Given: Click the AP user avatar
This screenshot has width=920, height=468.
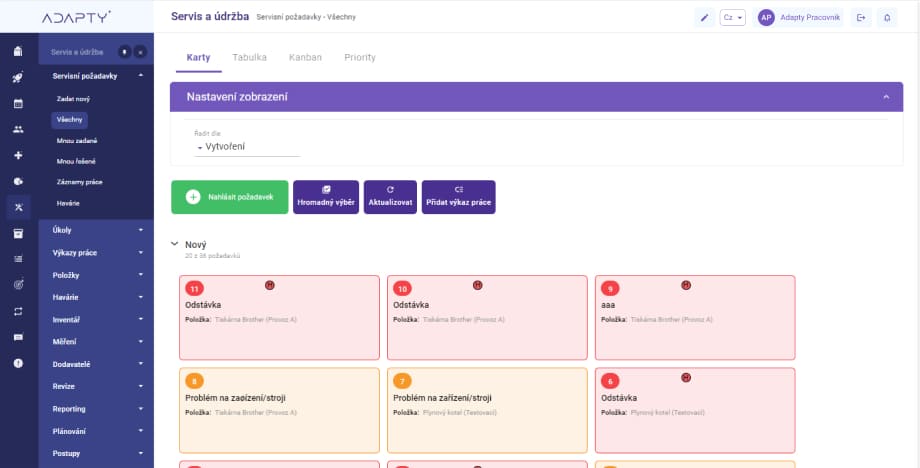Looking at the screenshot, I should tap(766, 18).
